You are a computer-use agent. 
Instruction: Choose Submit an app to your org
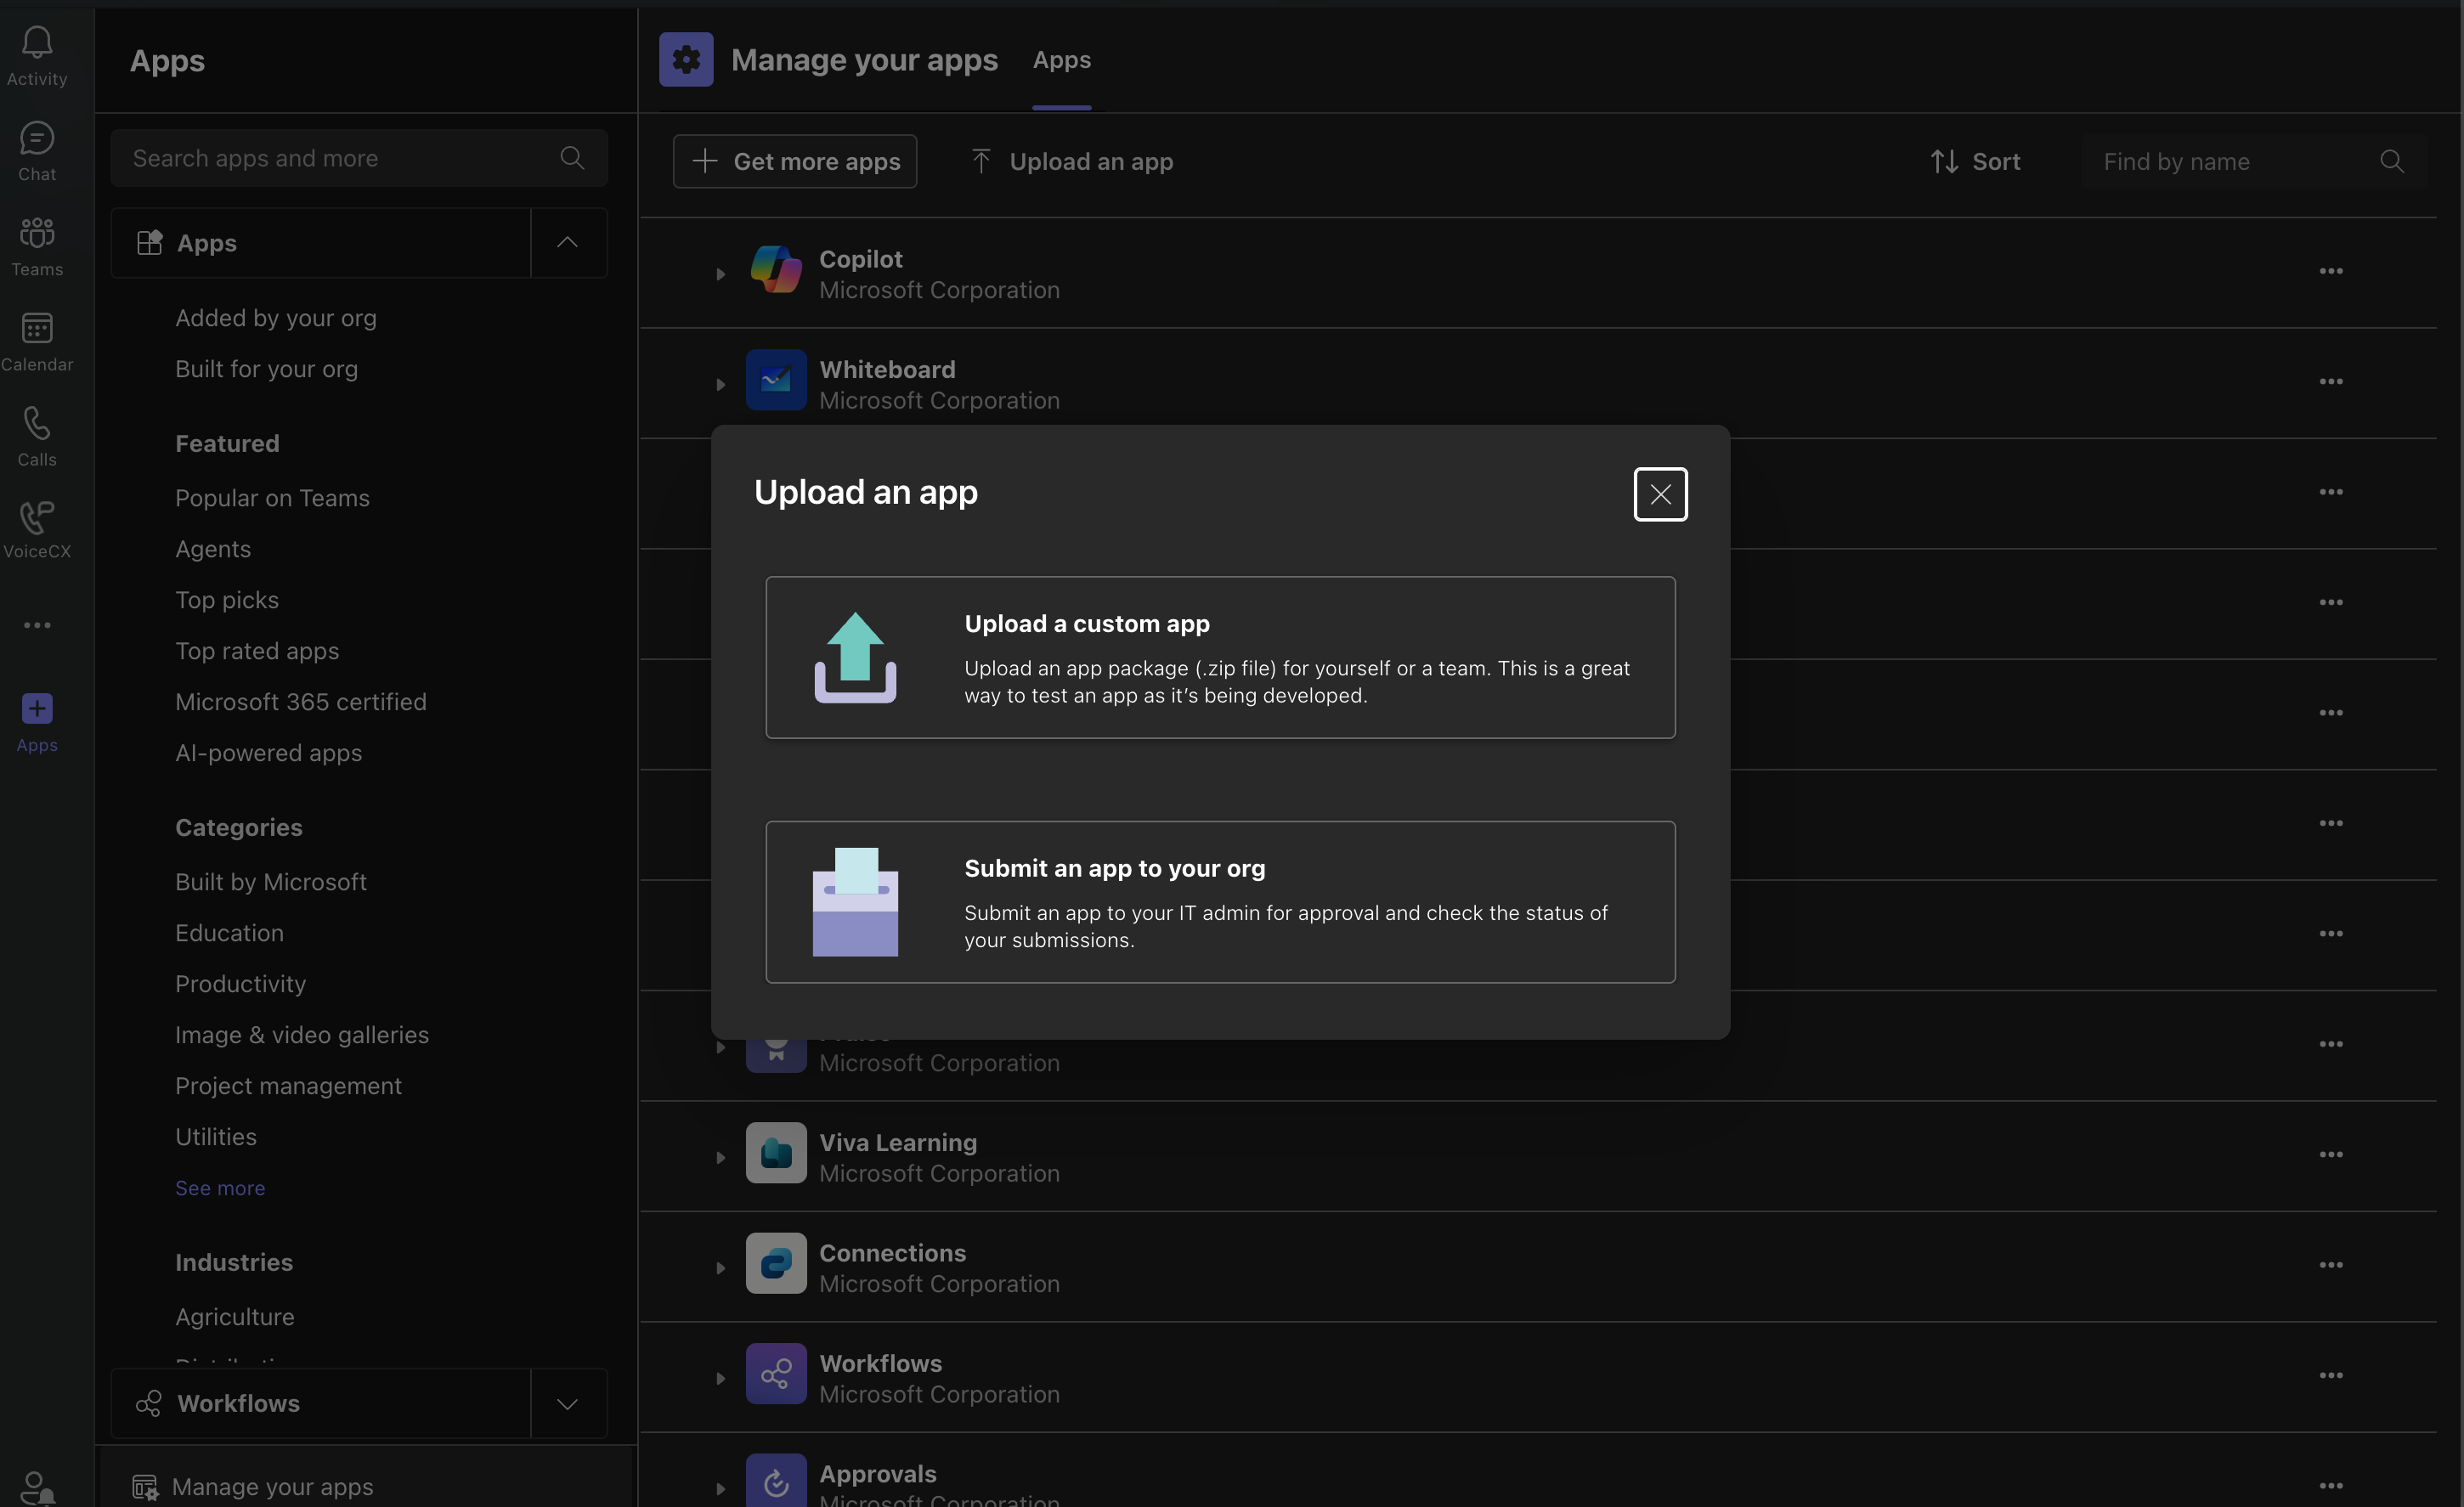[x=1220, y=902]
